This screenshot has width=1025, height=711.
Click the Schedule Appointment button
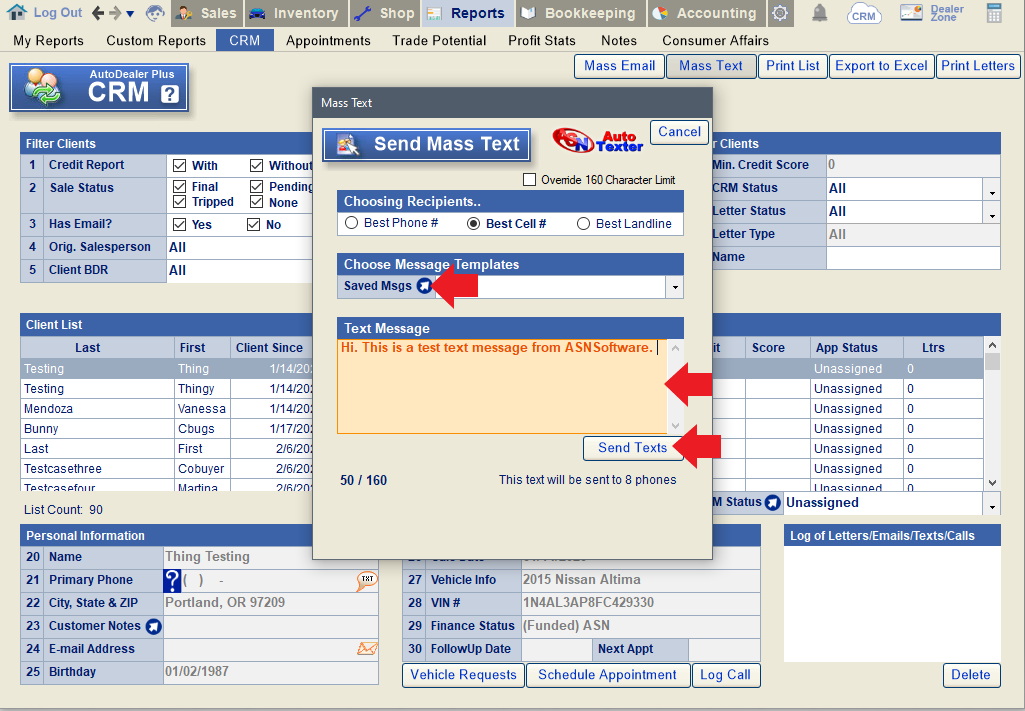pyautogui.click(x=608, y=675)
